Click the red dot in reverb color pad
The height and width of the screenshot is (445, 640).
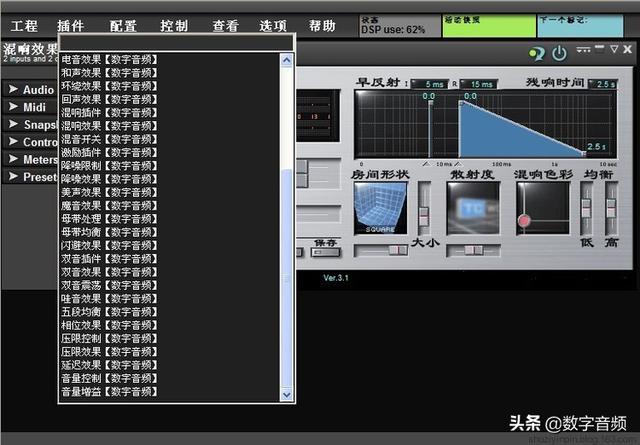coord(524,221)
